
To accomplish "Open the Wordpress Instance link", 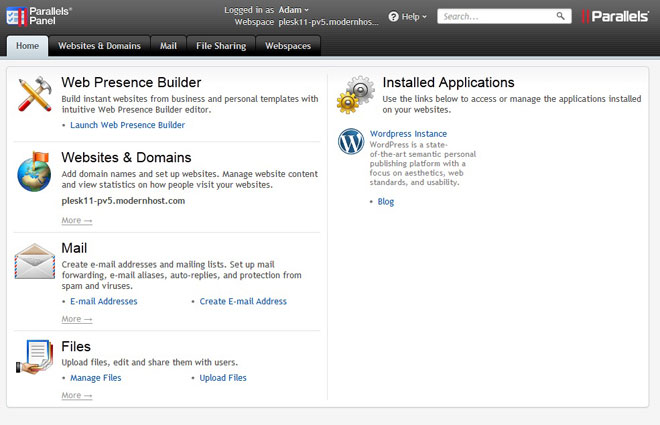I will [x=408, y=134].
